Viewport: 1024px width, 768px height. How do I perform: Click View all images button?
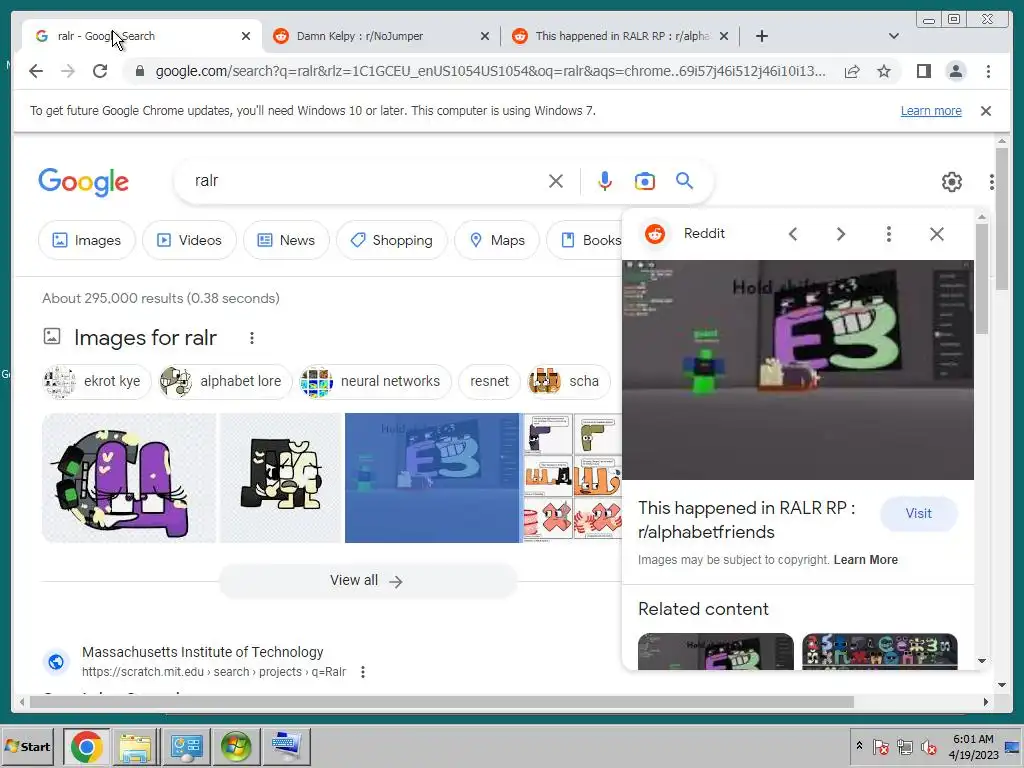coord(368,581)
